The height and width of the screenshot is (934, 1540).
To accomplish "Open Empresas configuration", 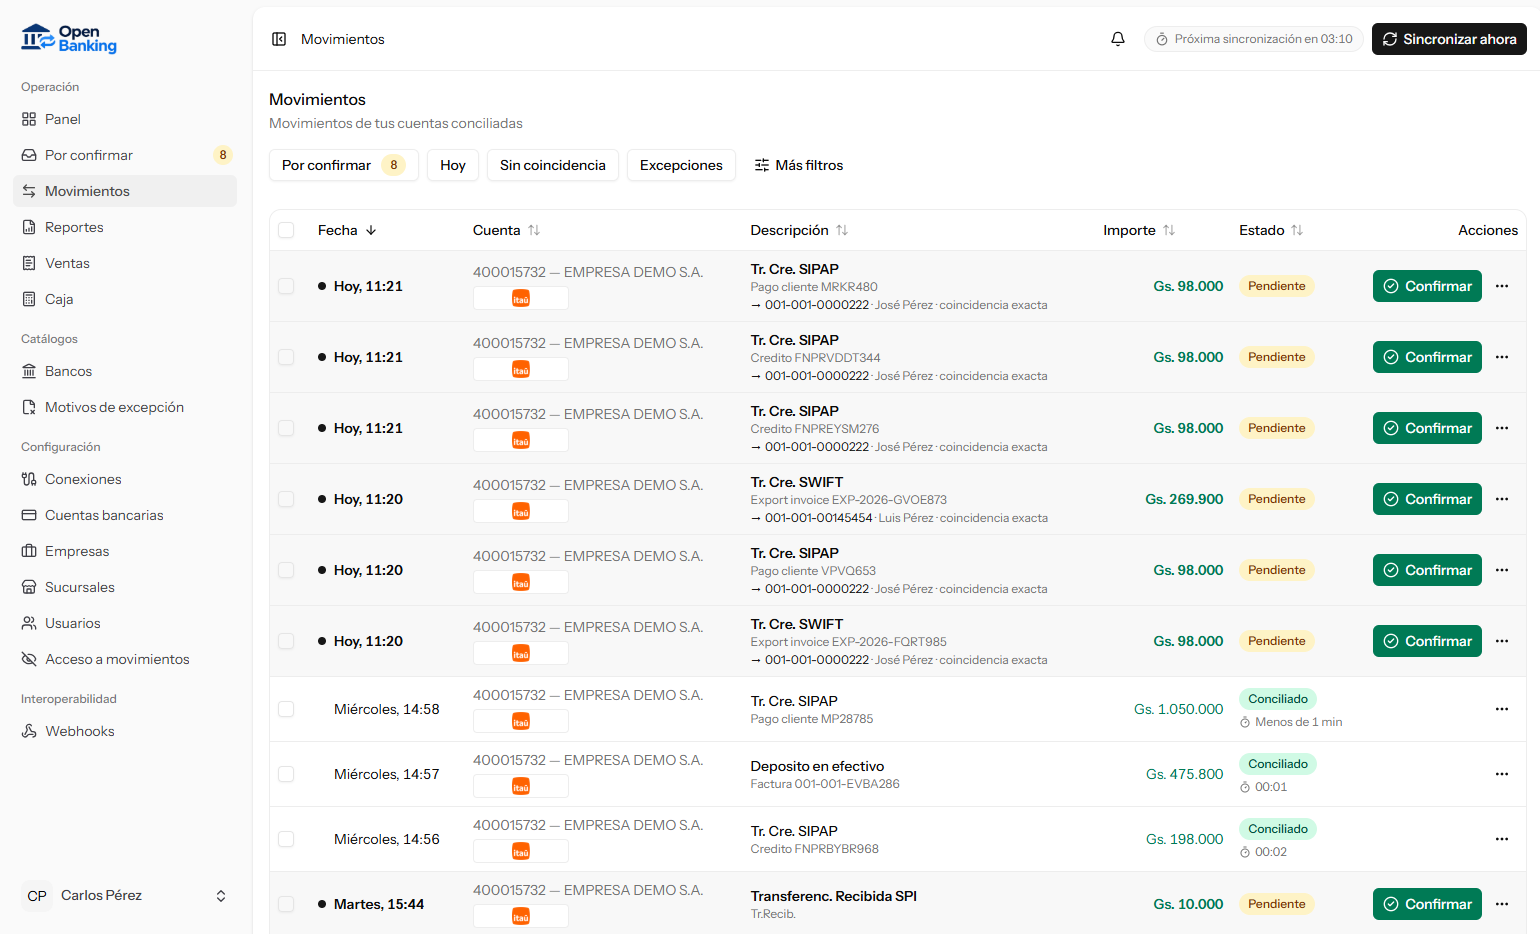I will click(x=125, y=551).
